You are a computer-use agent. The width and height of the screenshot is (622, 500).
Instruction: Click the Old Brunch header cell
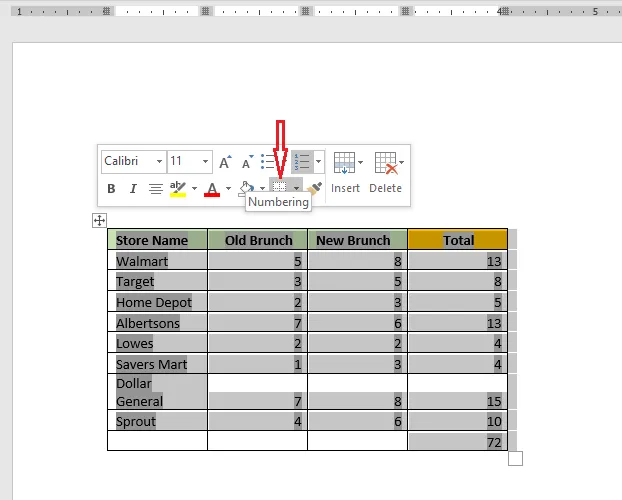coord(257,239)
